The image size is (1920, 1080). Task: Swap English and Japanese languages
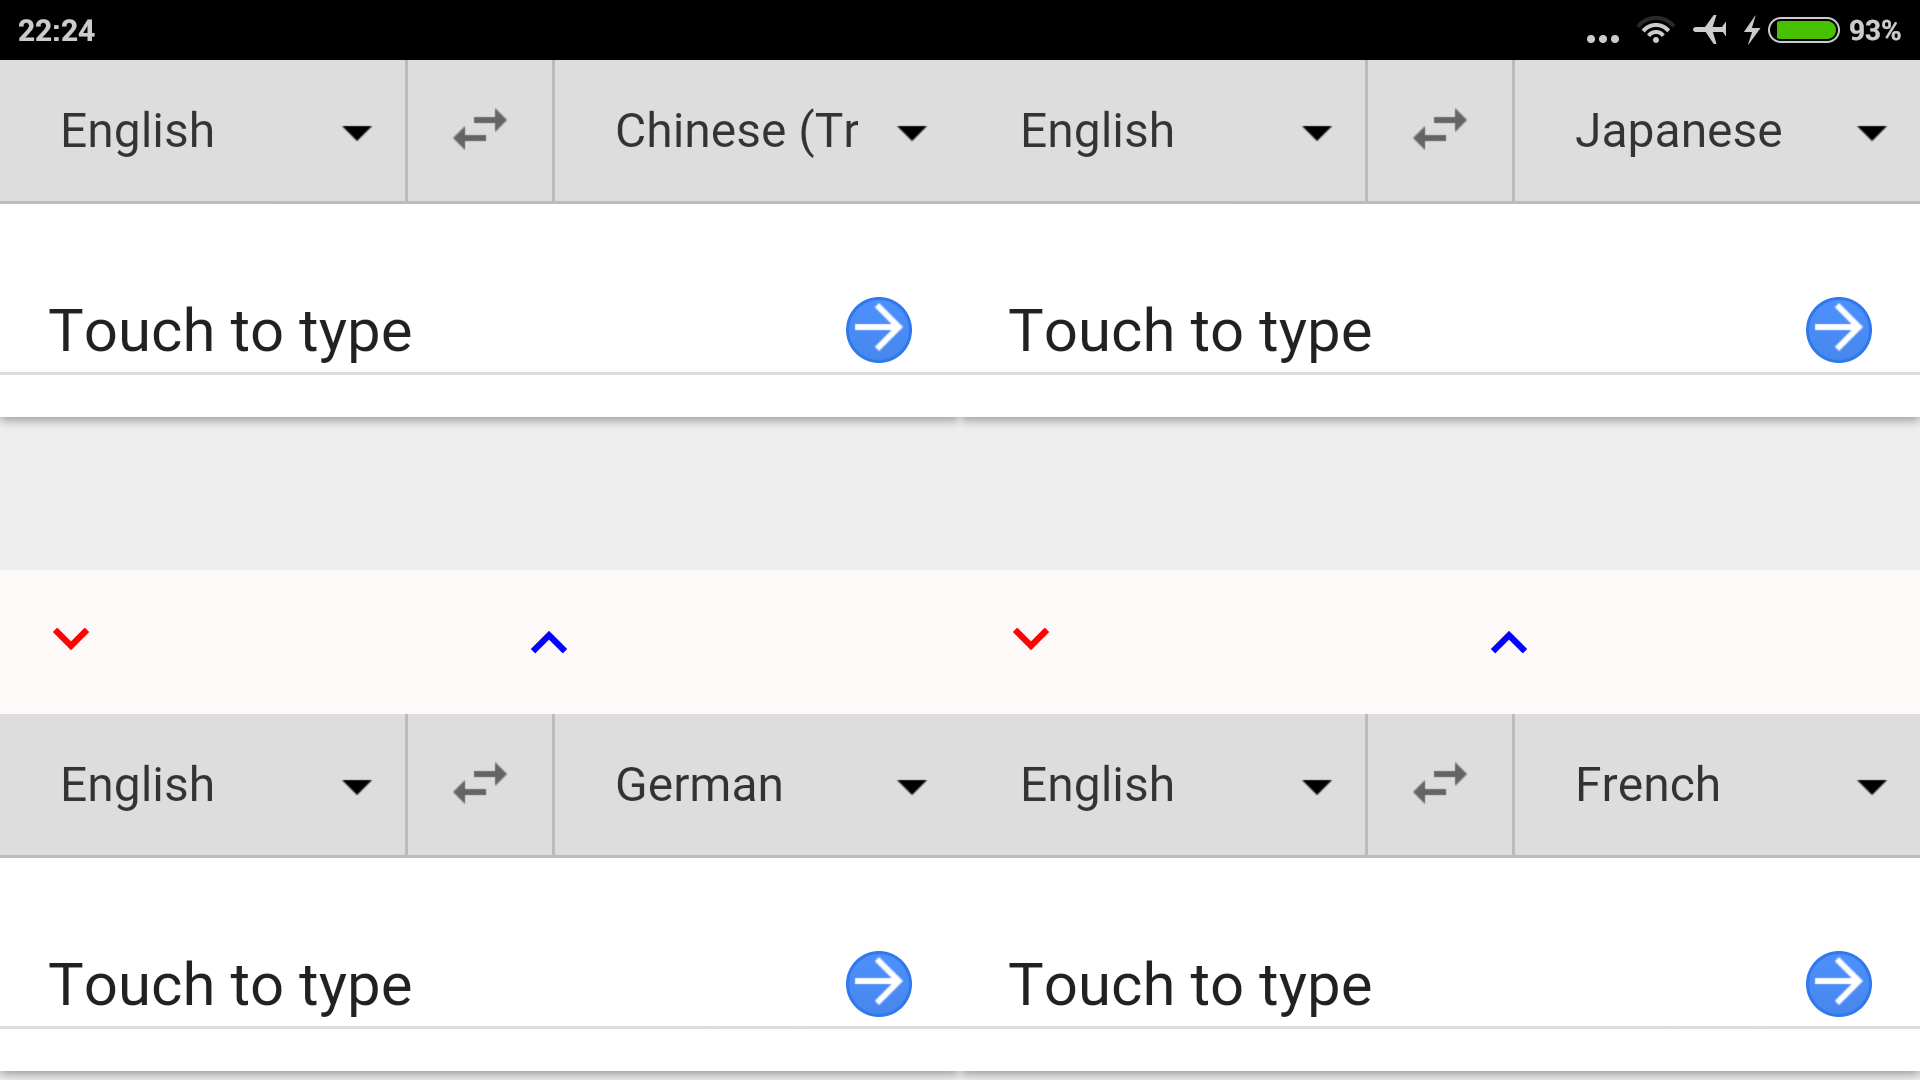click(x=1439, y=130)
